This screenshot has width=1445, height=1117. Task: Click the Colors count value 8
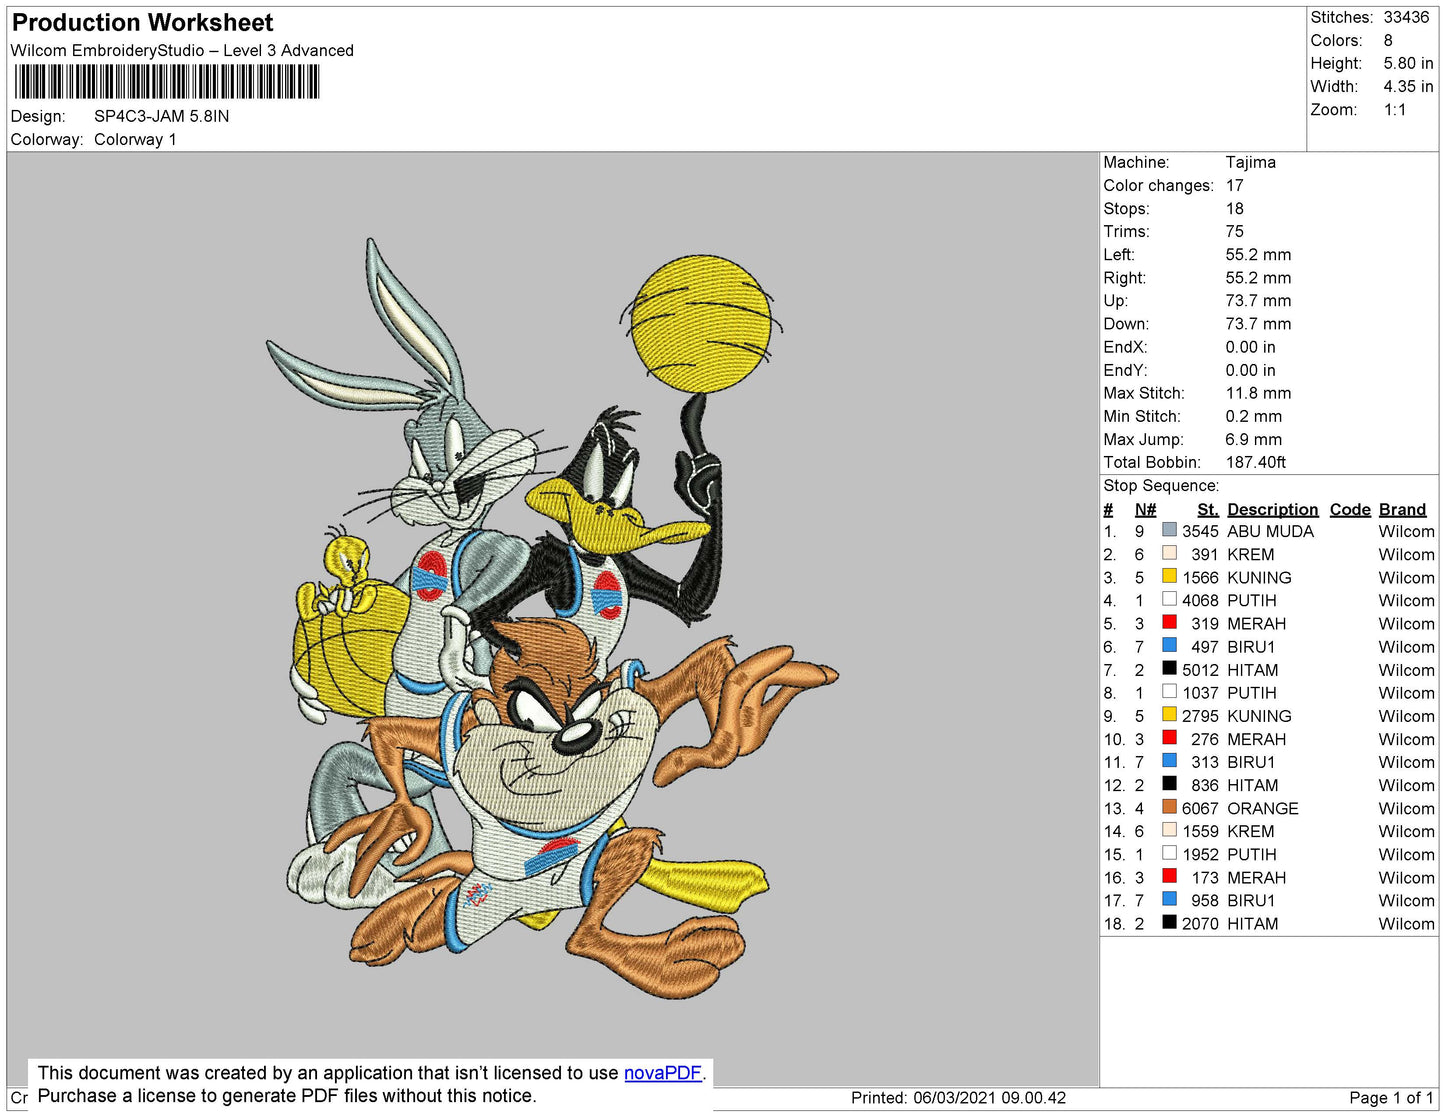click(1388, 40)
